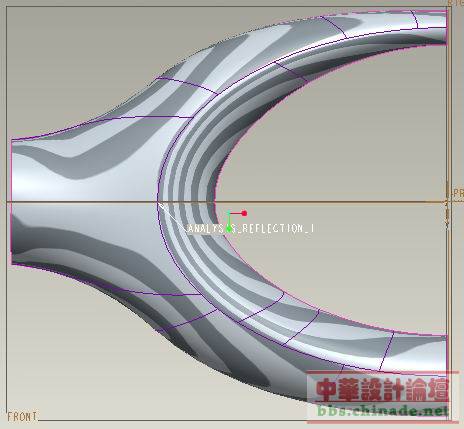Open the bbs.chinade.net watermark link
Viewport: 464px width, 429px height.
click(x=382, y=410)
